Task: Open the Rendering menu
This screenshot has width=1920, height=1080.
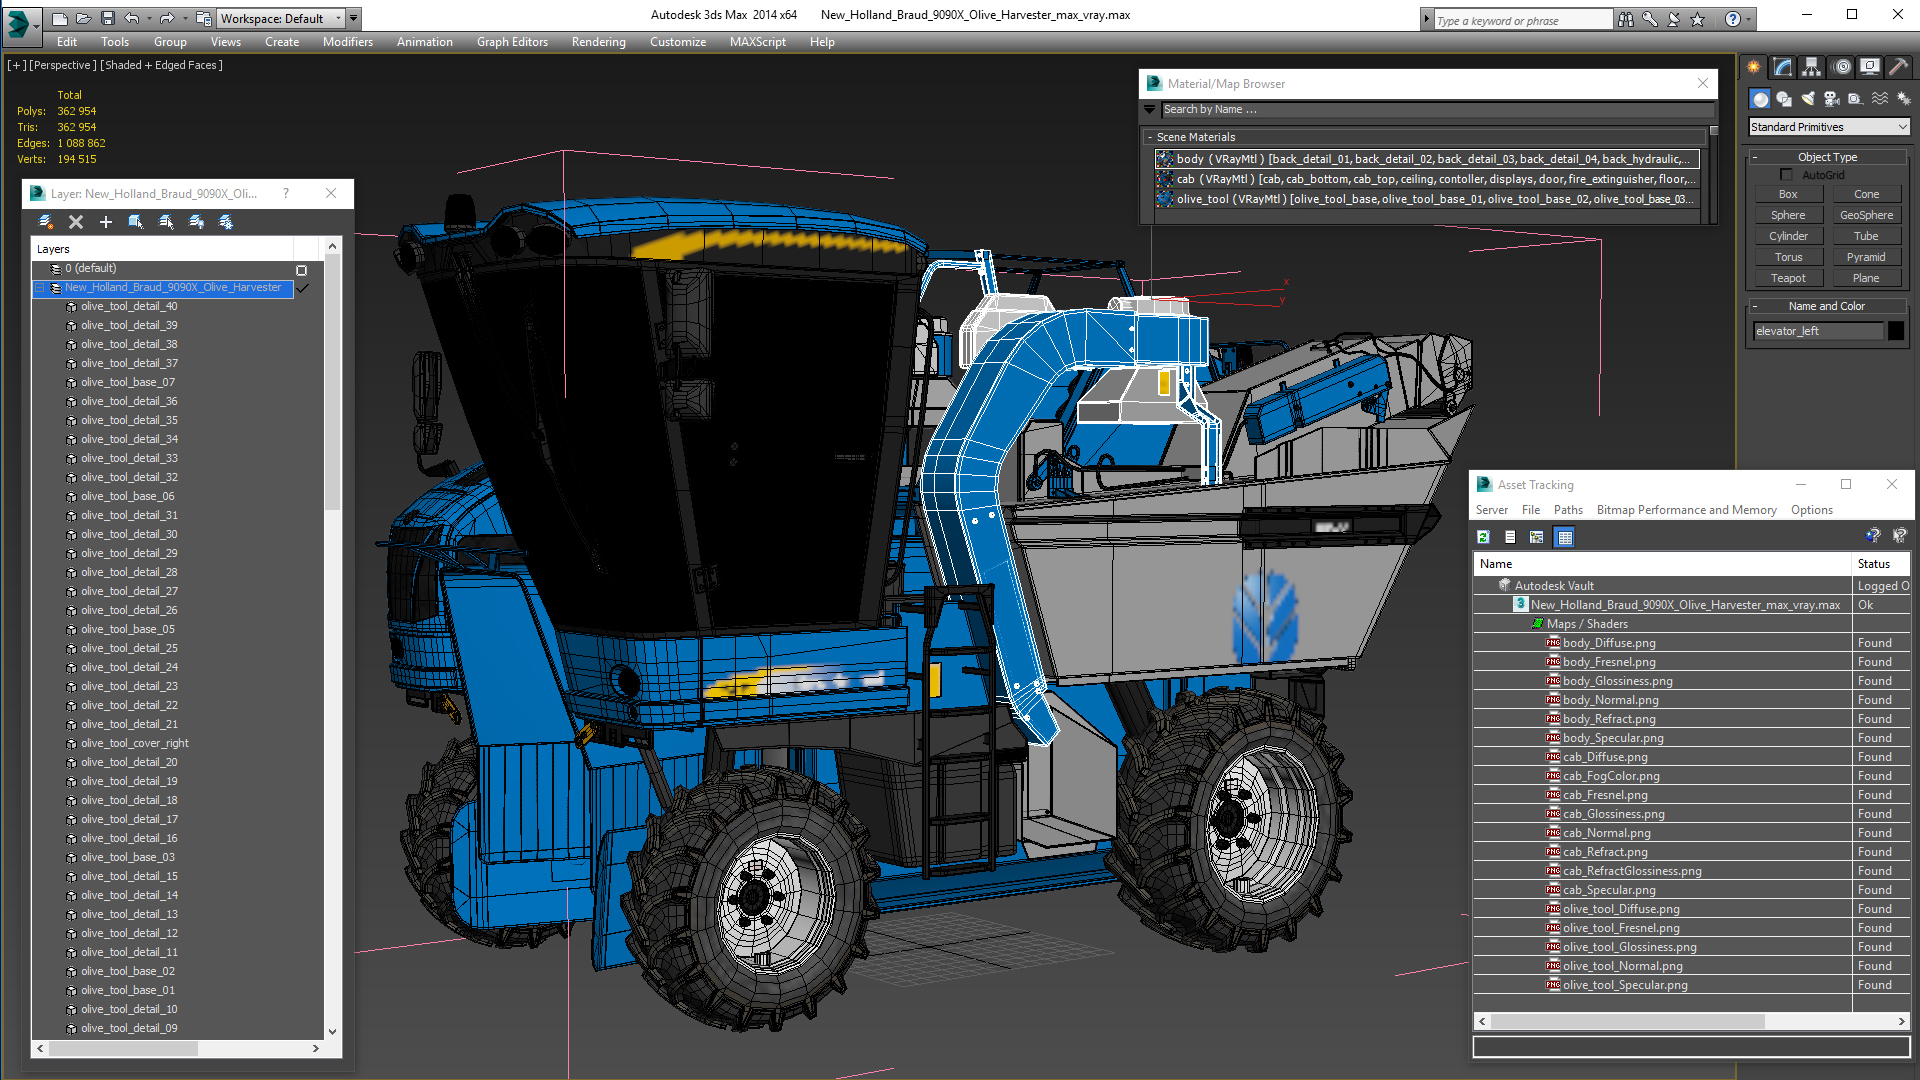Action: coord(598,42)
